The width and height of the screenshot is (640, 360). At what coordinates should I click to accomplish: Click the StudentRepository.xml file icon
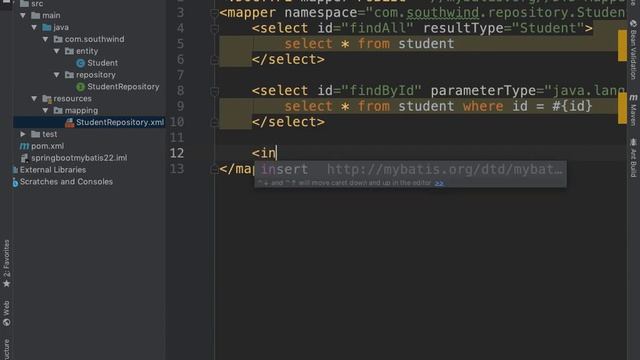click(70, 122)
